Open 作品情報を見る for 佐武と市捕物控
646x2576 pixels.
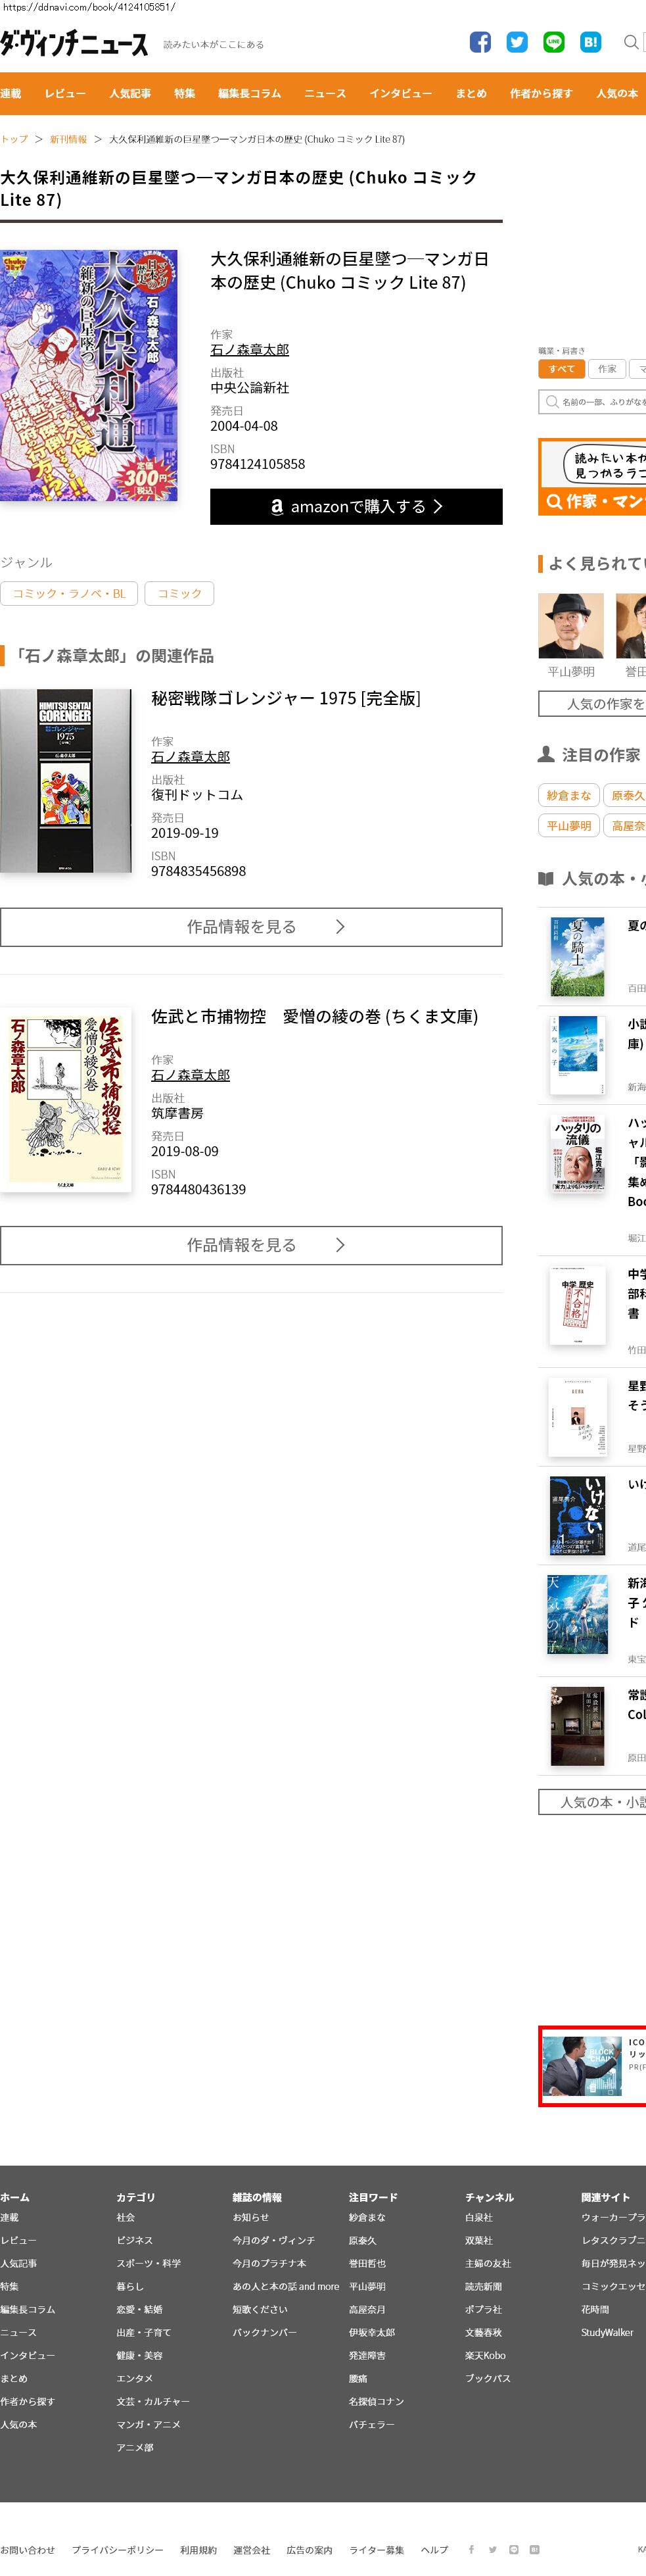251,1245
